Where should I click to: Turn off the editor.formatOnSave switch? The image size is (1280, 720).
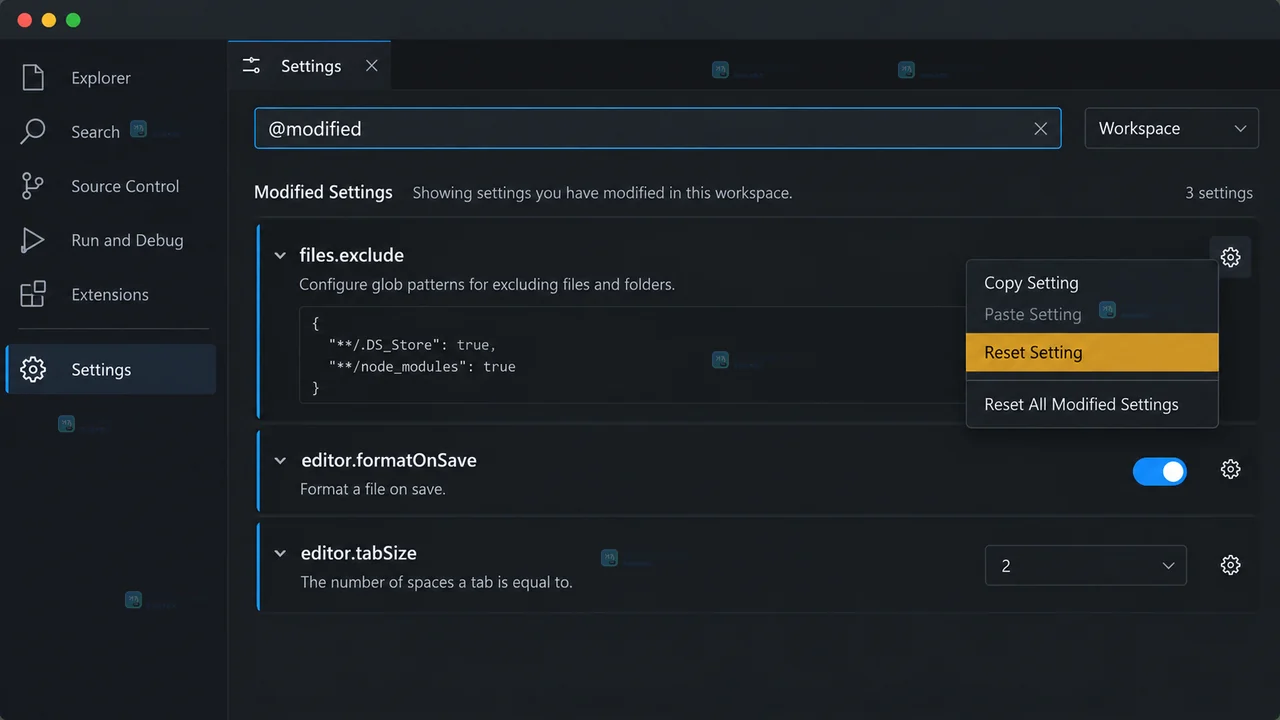click(x=1159, y=471)
